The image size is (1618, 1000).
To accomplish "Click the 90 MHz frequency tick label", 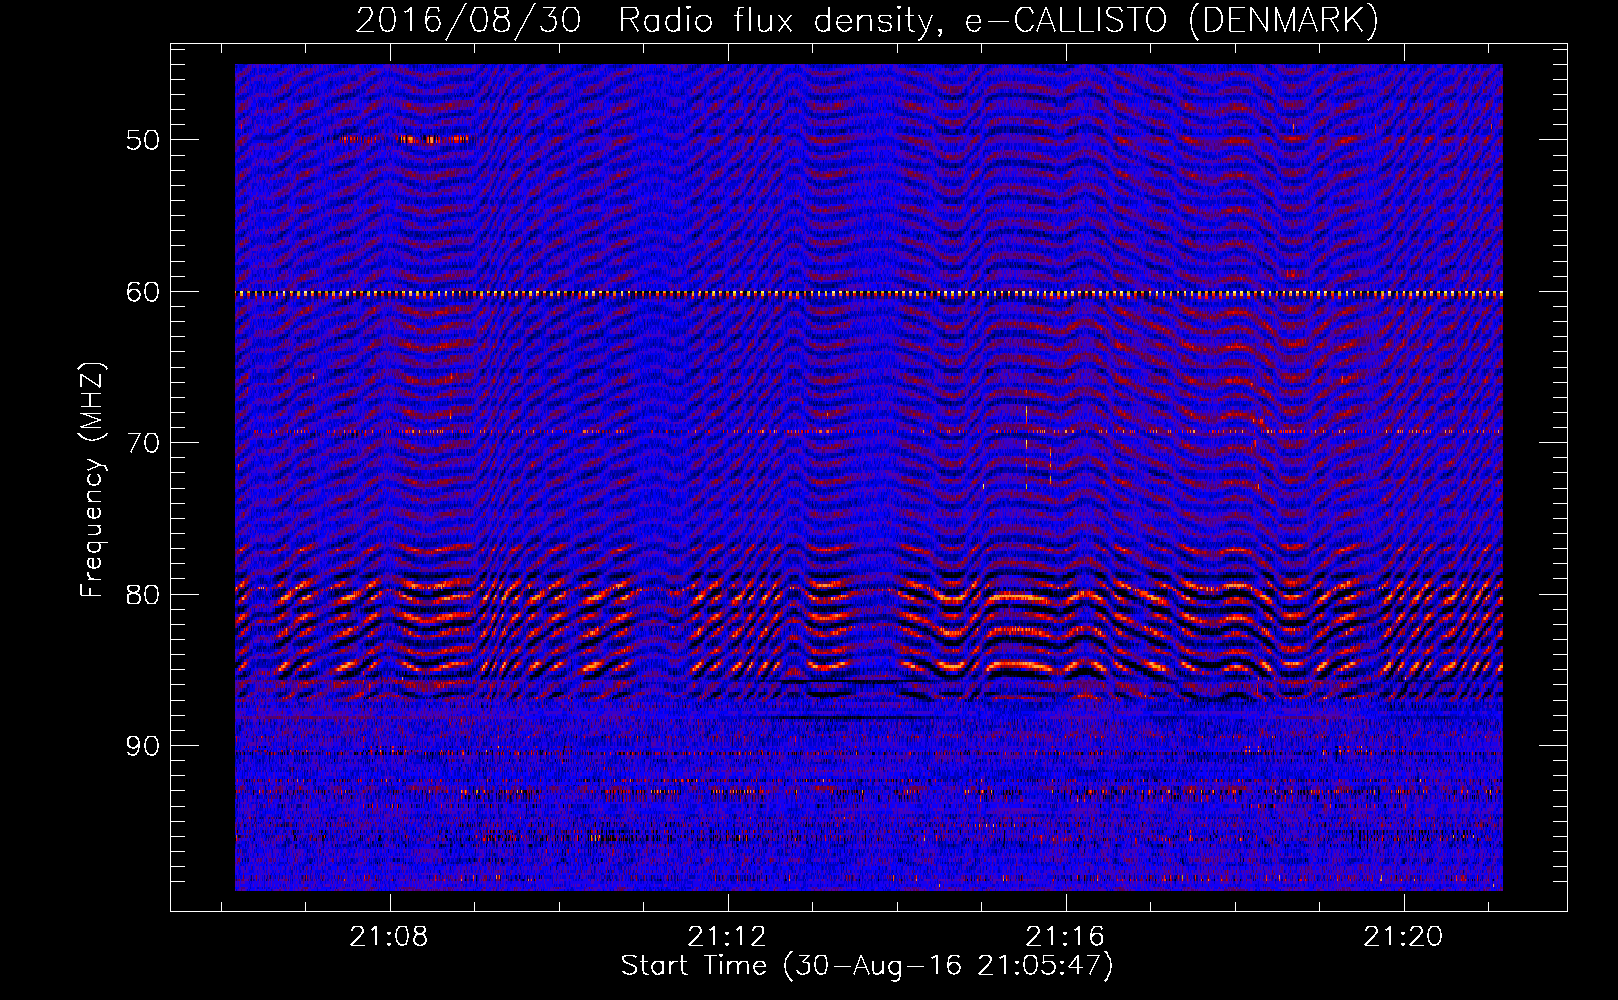I will 143,746.
